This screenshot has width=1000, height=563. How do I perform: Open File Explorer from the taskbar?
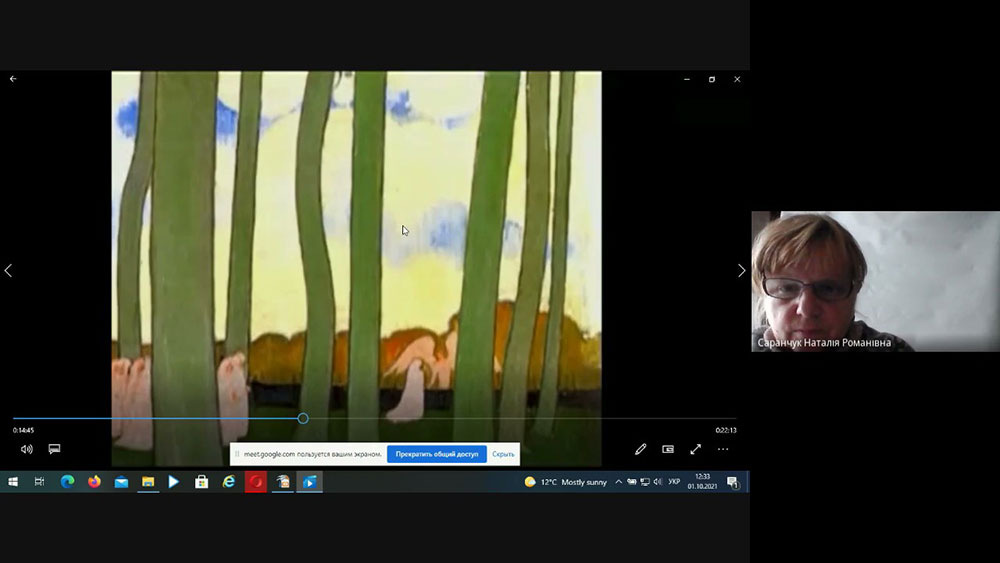click(x=148, y=482)
